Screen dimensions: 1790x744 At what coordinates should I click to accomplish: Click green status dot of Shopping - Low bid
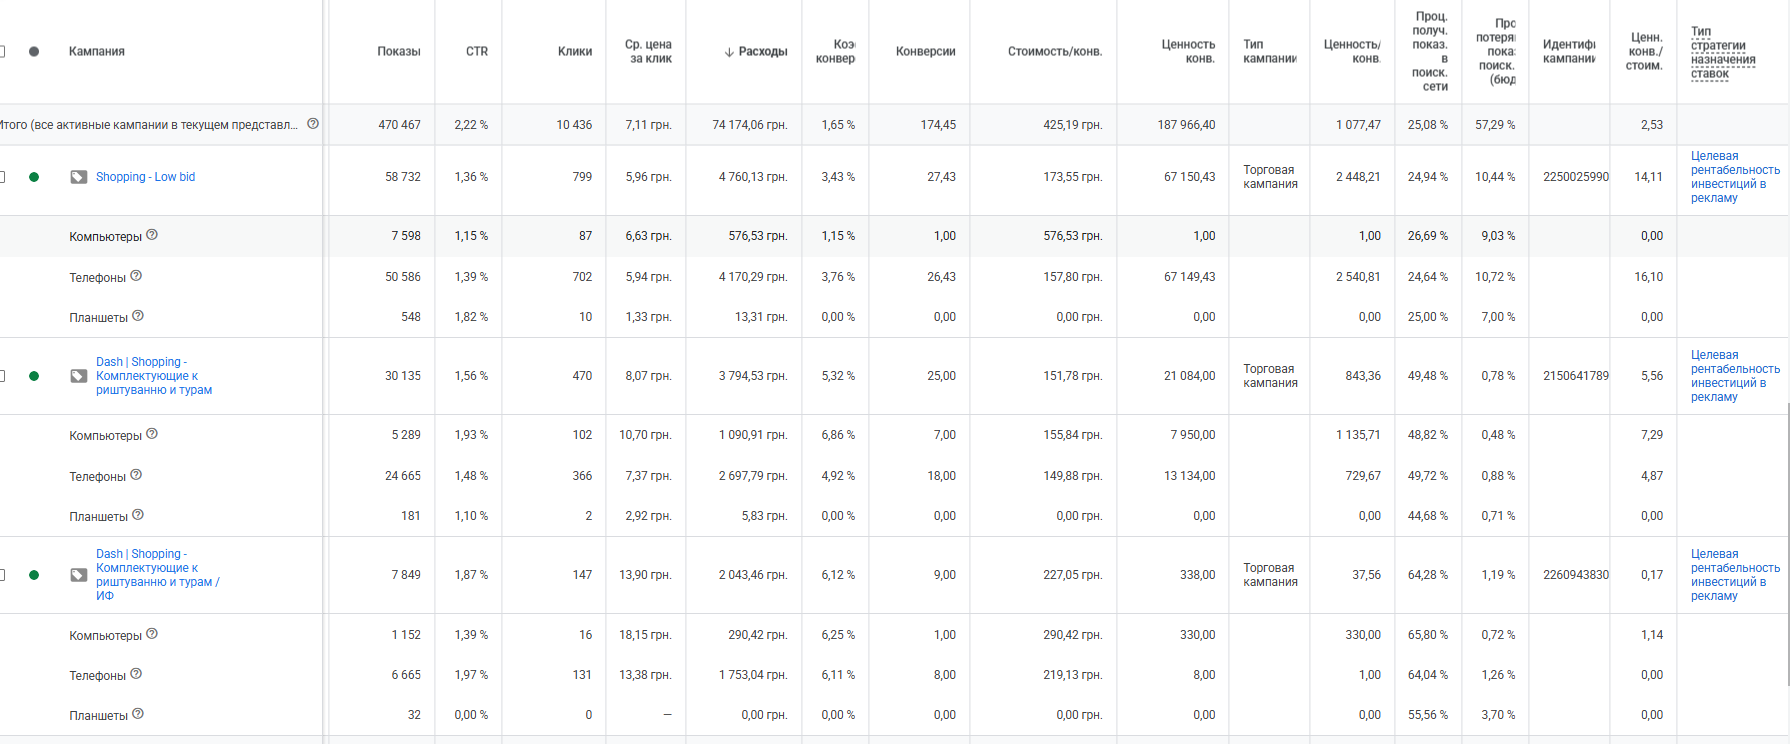point(34,177)
